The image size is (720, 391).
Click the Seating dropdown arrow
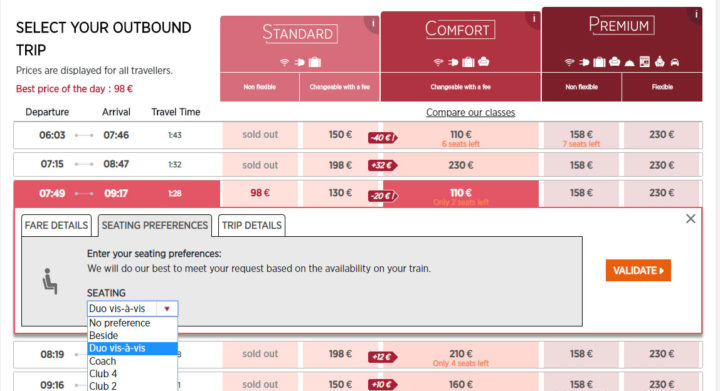(x=167, y=309)
